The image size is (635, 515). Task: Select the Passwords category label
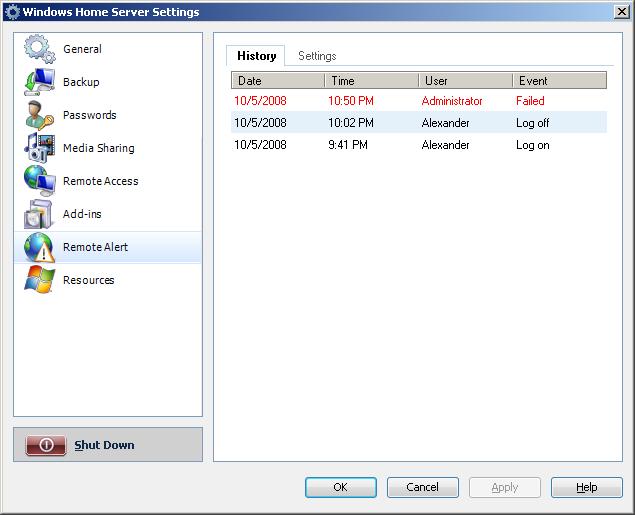coord(89,115)
